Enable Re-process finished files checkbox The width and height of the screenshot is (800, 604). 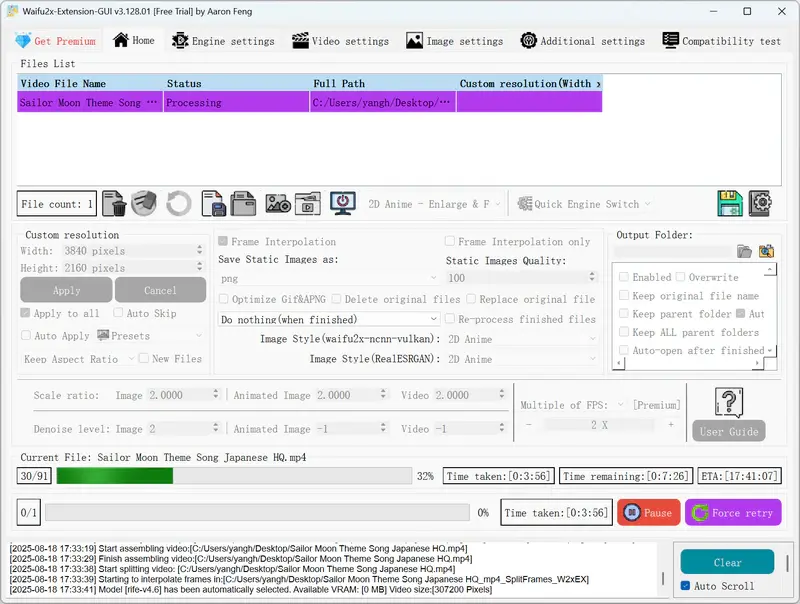point(450,319)
